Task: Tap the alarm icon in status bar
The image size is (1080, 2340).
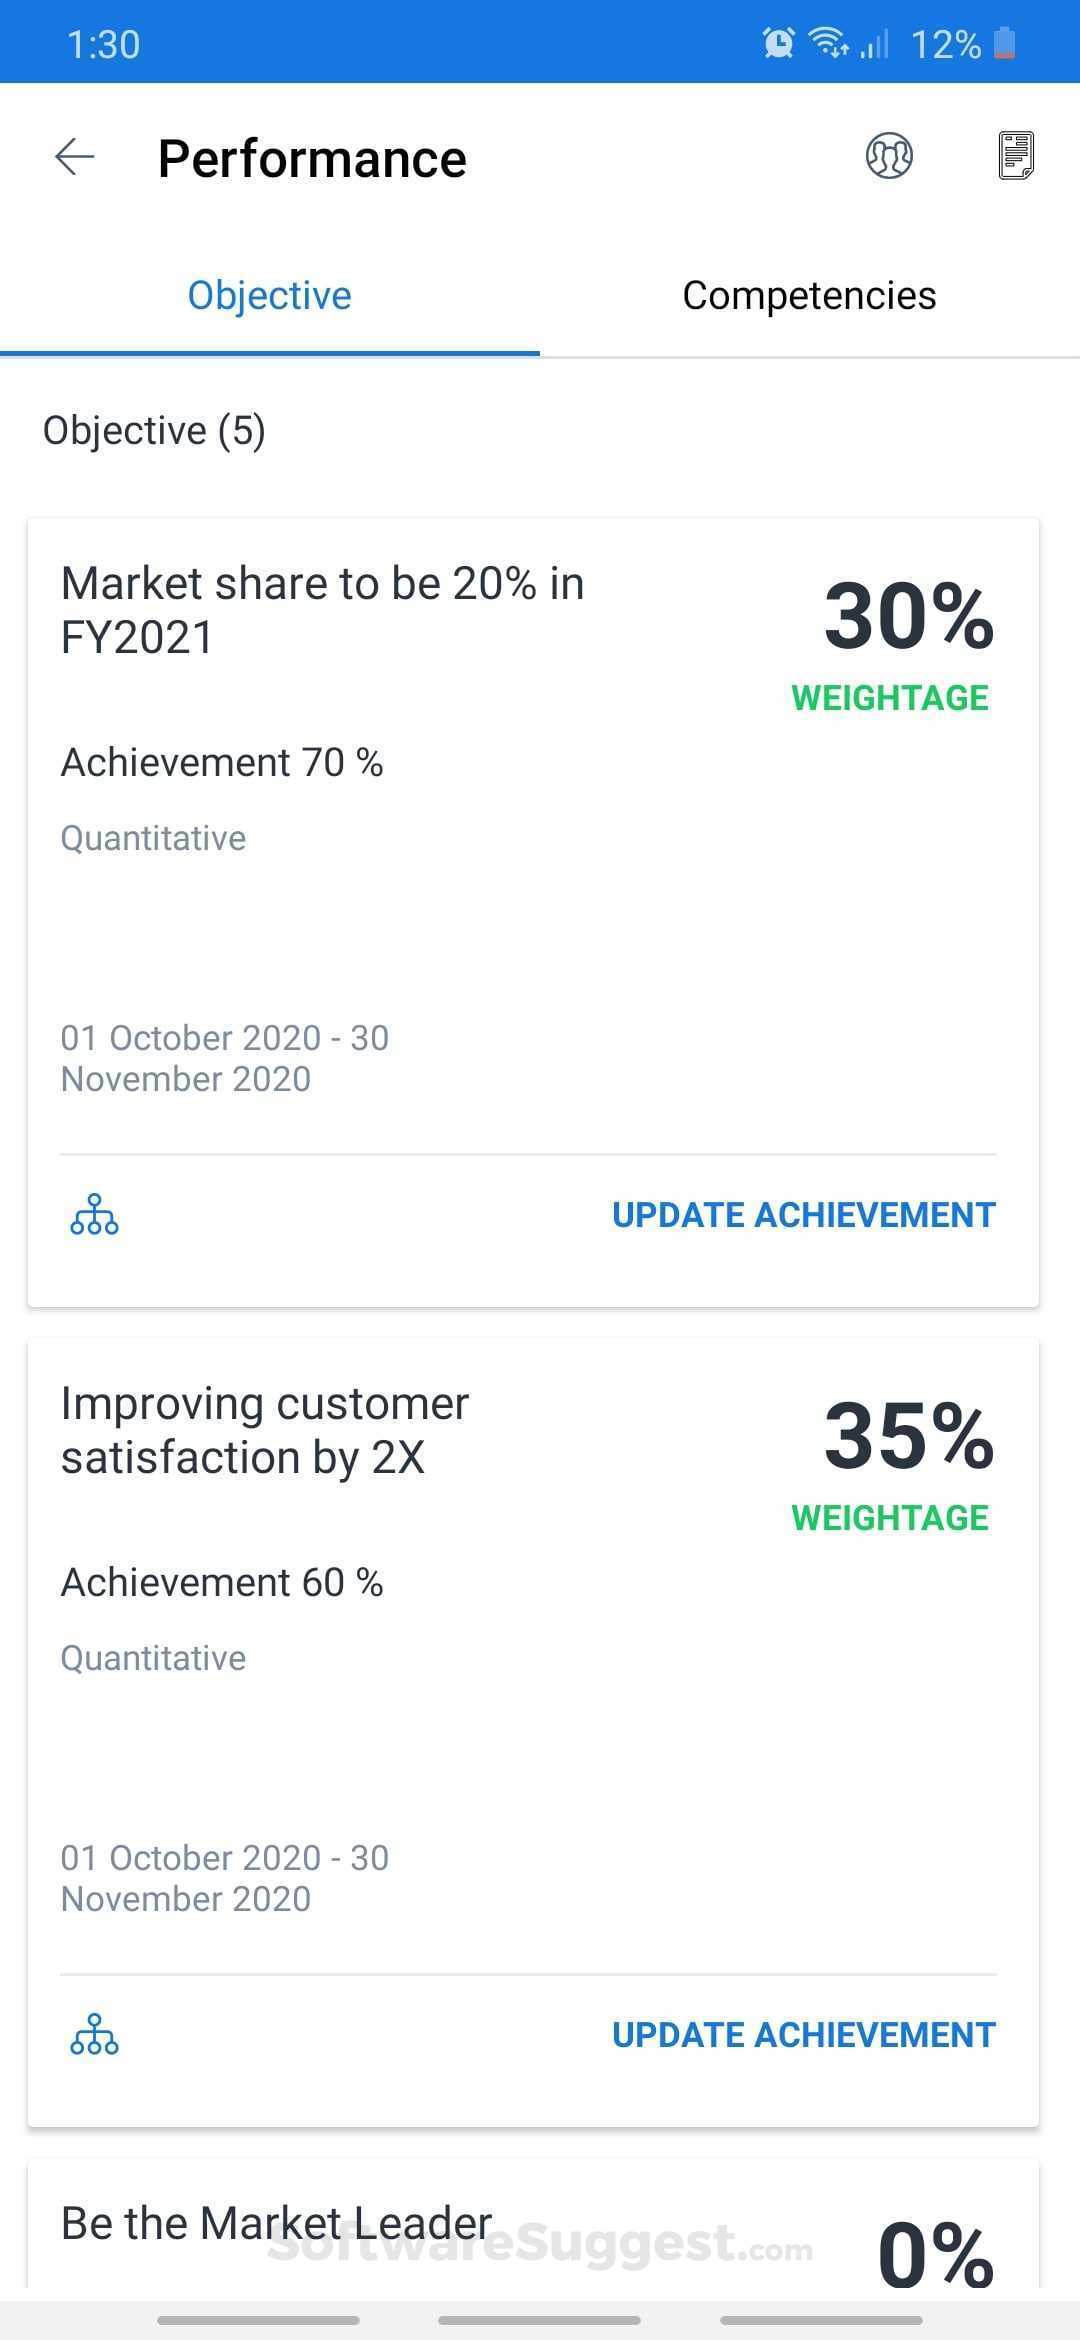Action: [778, 42]
